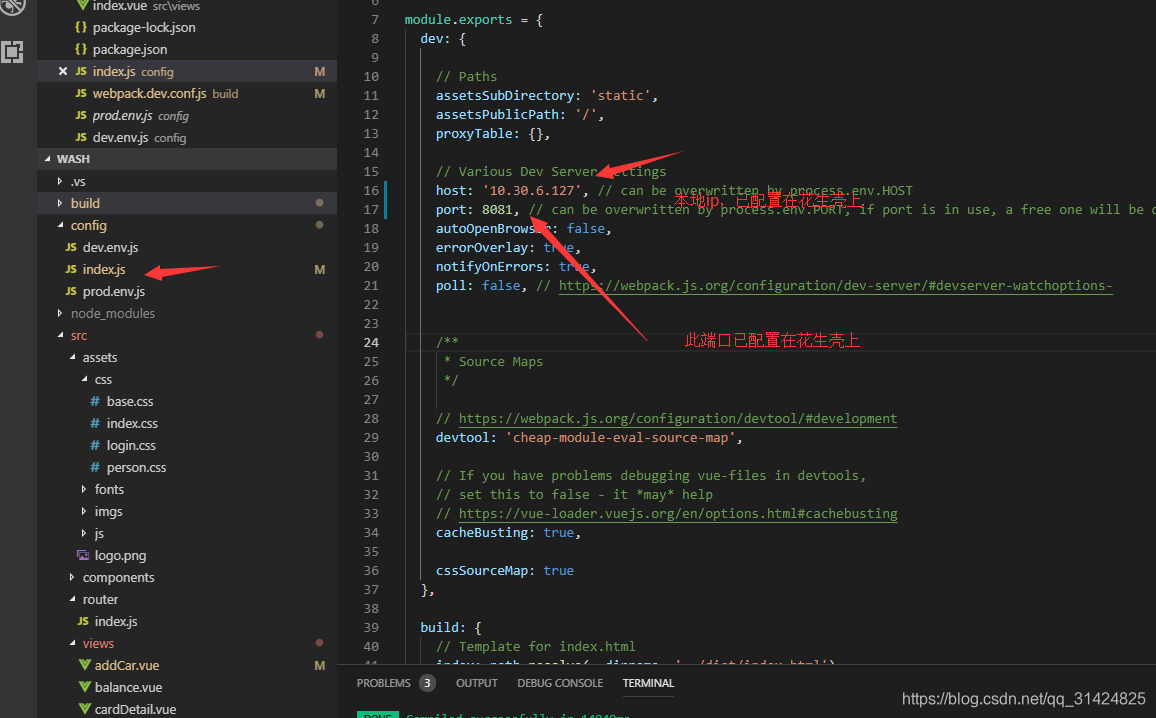This screenshot has width=1156, height=718.
Task: Open cardDetail.vue file
Action: point(135,710)
